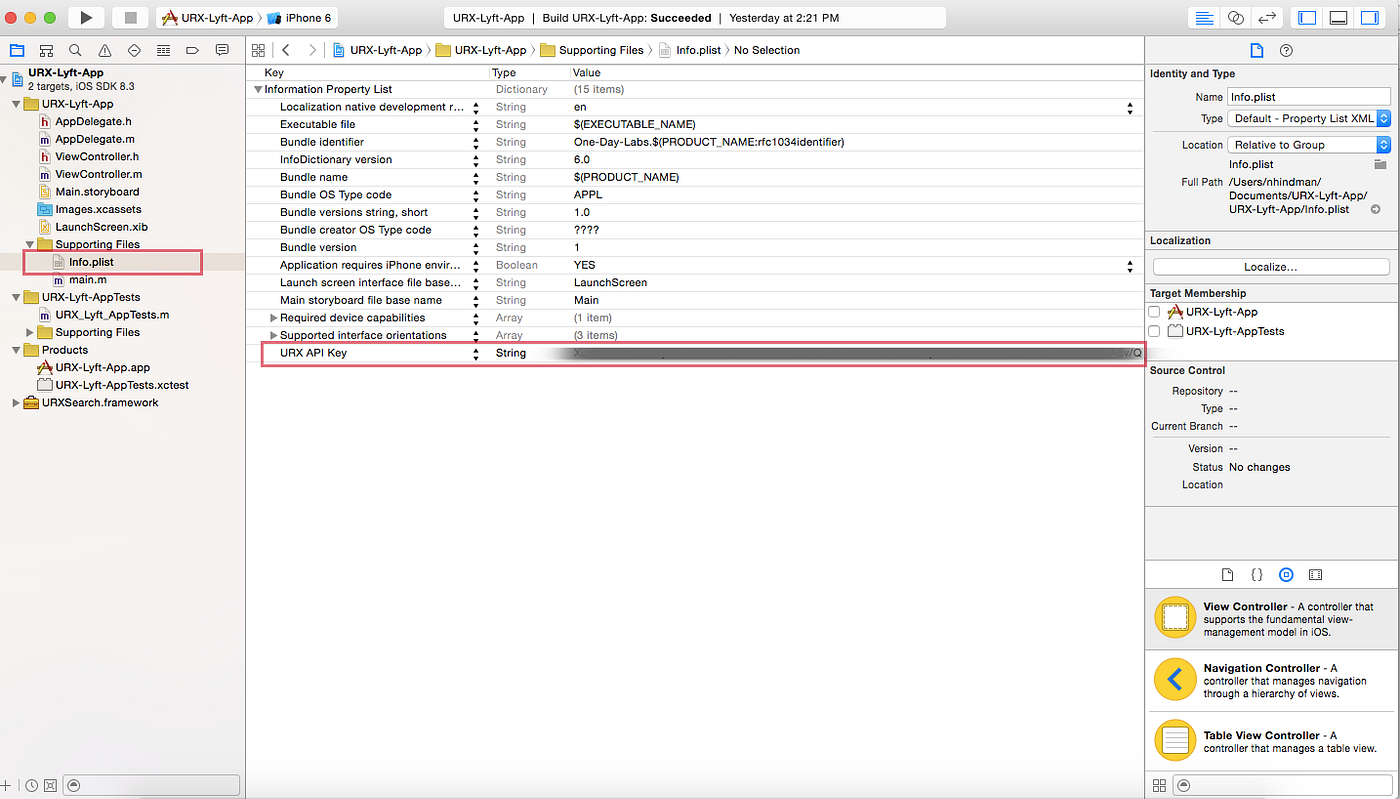Toggle the Utilities pane visibility
The image size is (1400, 799).
click(1370, 18)
